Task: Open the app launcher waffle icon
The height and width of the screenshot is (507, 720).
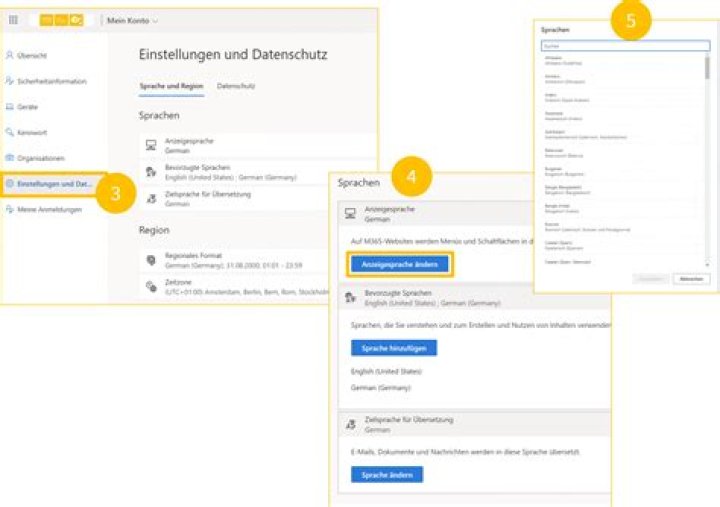Action: click(13, 20)
